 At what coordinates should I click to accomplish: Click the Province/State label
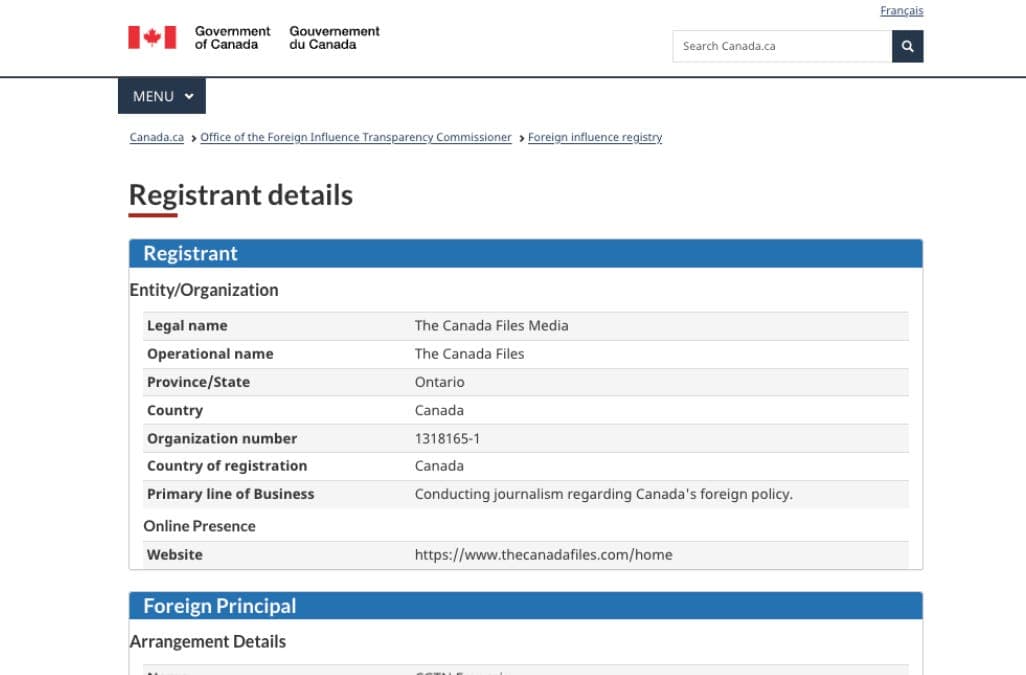(198, 382)
